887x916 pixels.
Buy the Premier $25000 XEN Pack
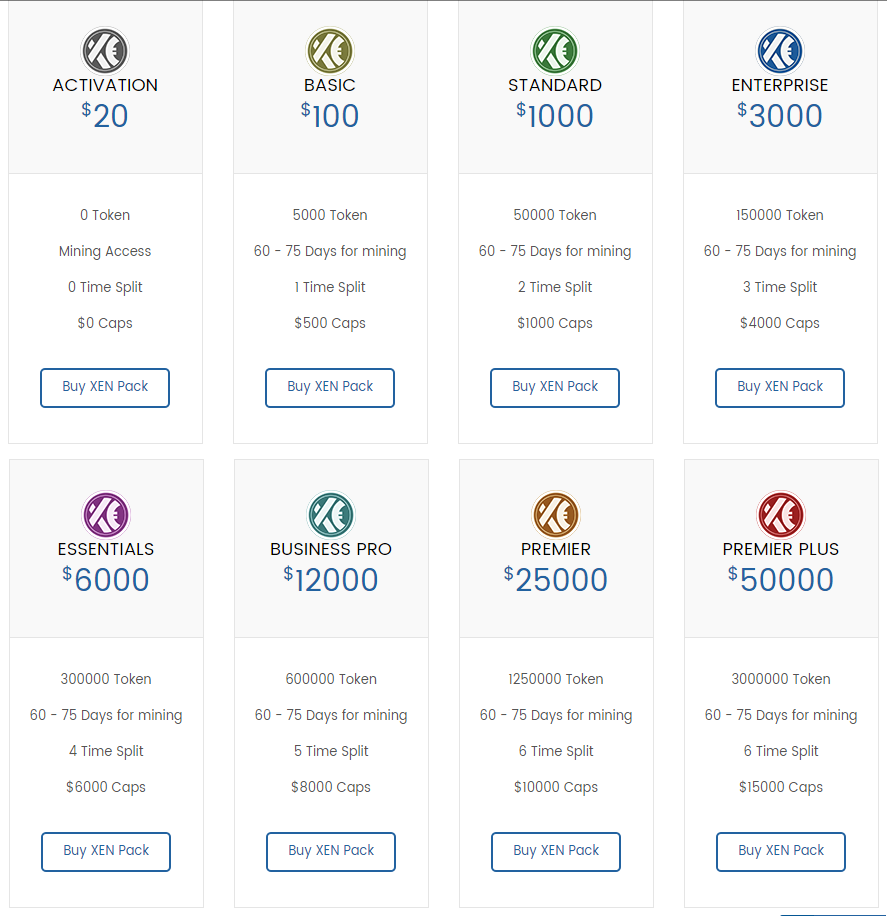(x=556, y=852)
